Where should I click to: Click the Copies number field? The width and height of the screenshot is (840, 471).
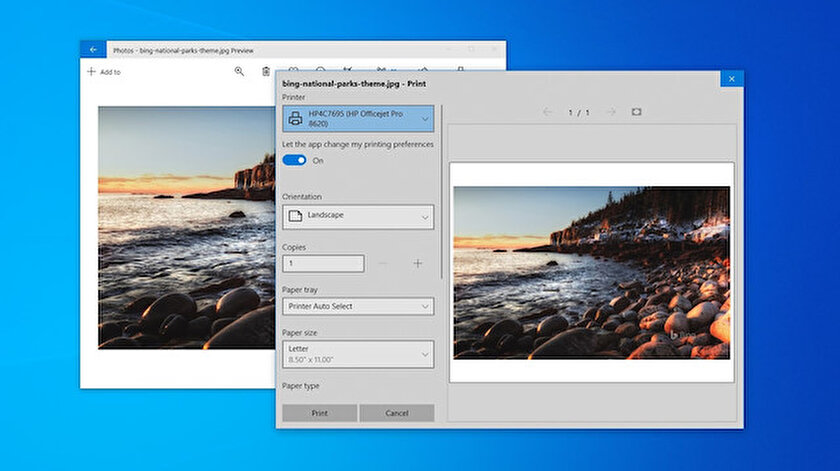[323, 263]
